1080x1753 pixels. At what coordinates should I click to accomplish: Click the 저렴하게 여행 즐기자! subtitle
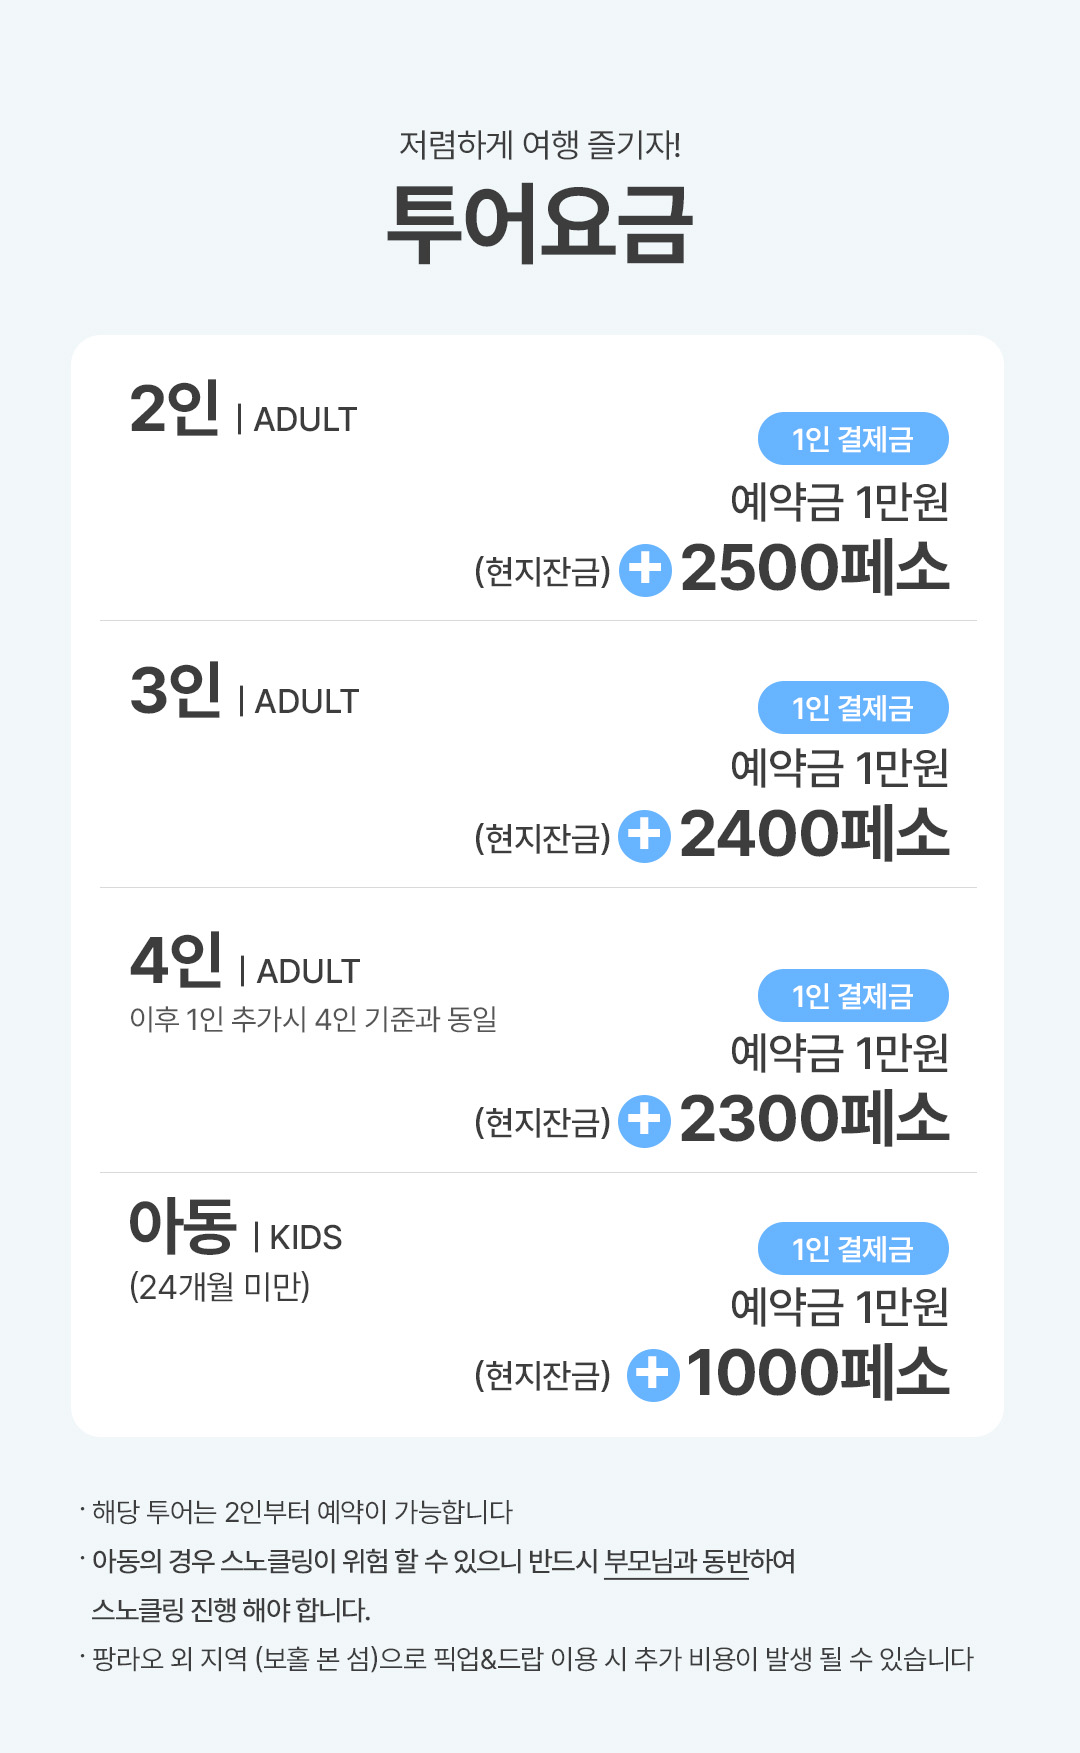(540, 145)
